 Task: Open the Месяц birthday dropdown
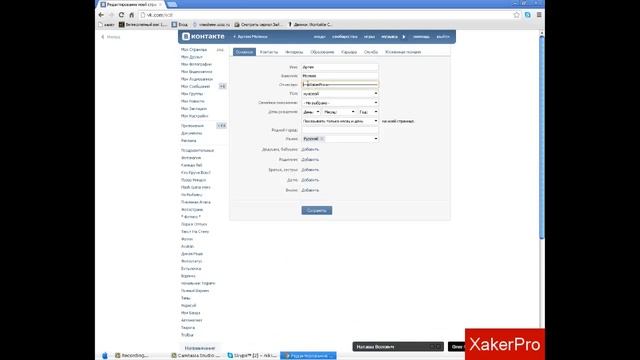tap(339, 112)
